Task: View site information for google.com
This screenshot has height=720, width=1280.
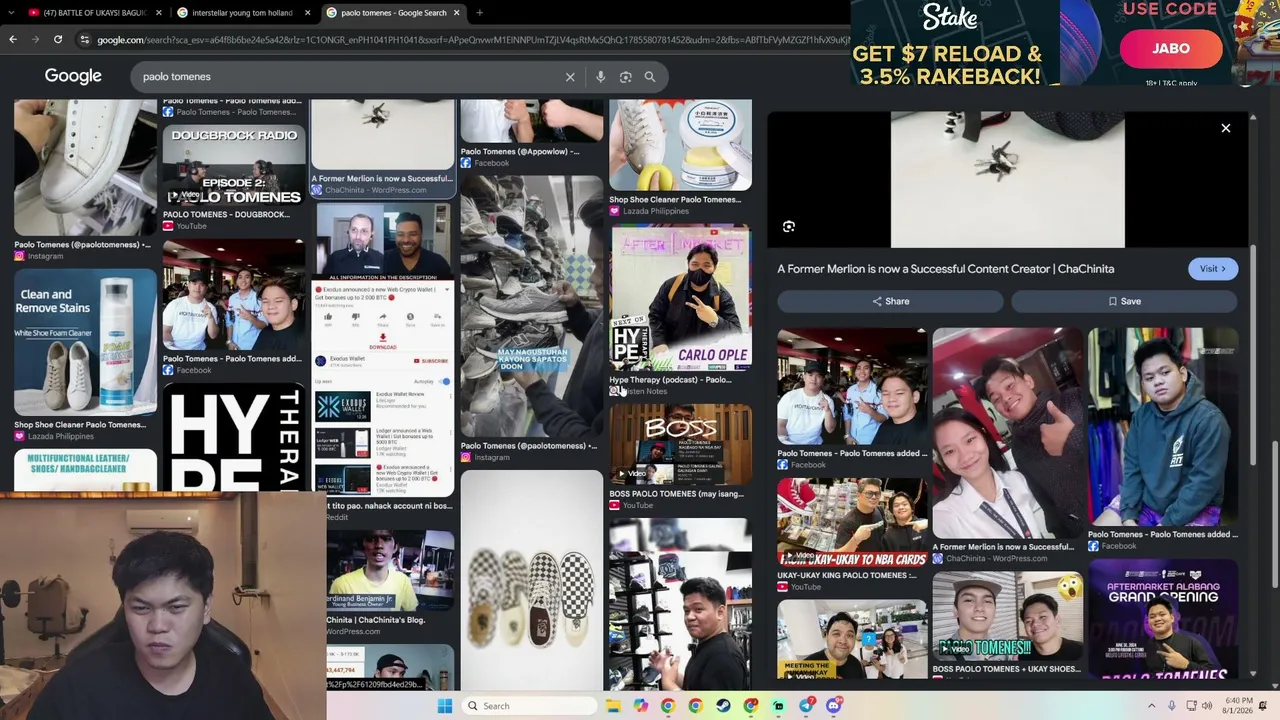Action: pos(84,39)
